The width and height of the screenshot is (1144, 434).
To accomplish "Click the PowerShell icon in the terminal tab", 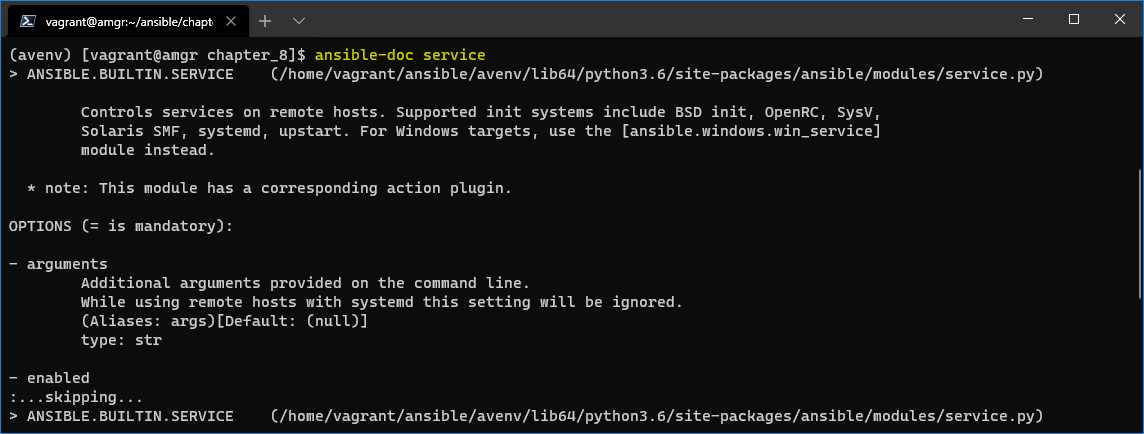I will coord(27,21).
